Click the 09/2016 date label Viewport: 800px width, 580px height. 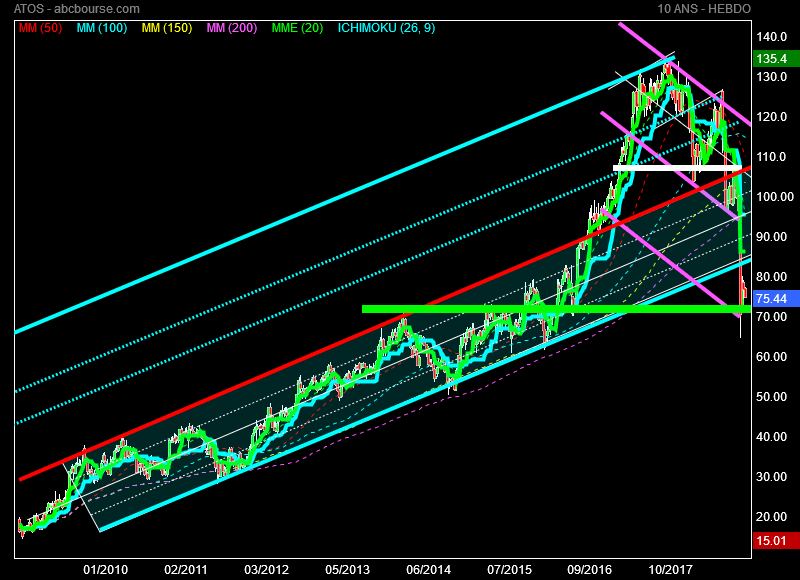590,570
